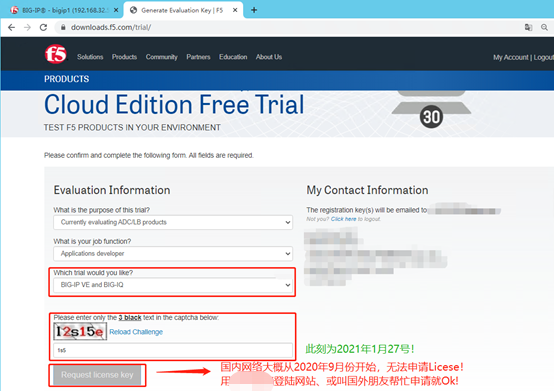Open the Education menu
Image resolution: width=554 pixels, height=391 pixels.
point(233,57)
